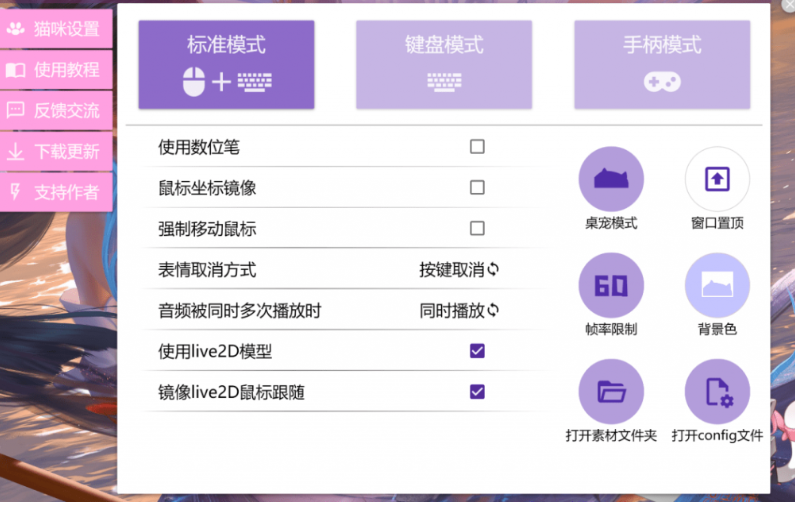Screen dimensions: 795x509
Task: Enable the 使用数位笔 checkbox
Action: pyautogui.click(x=477, y=147)
